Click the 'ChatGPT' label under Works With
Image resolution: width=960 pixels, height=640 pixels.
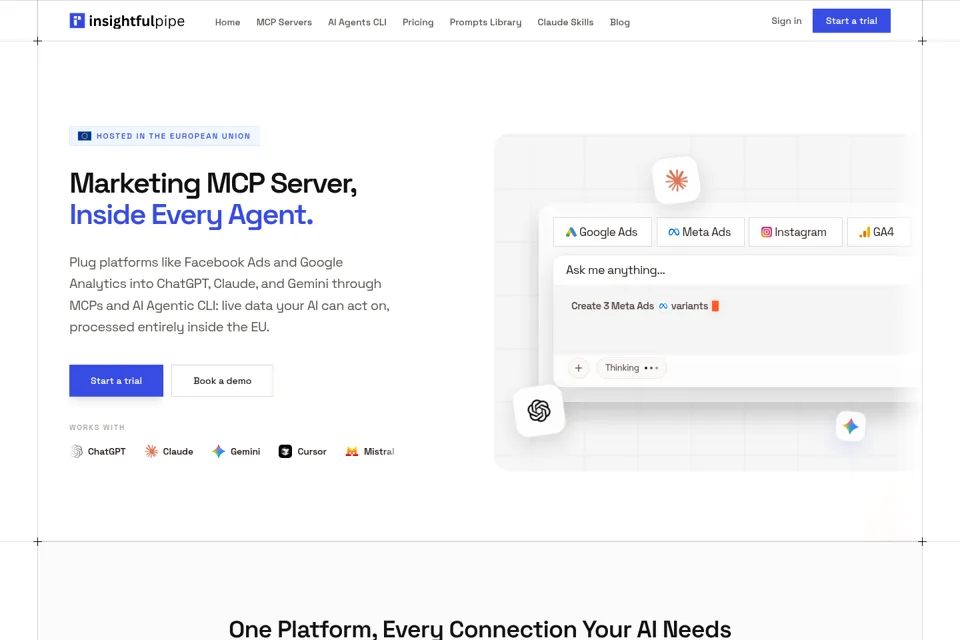pyautogui.click(x=107, y=451)
